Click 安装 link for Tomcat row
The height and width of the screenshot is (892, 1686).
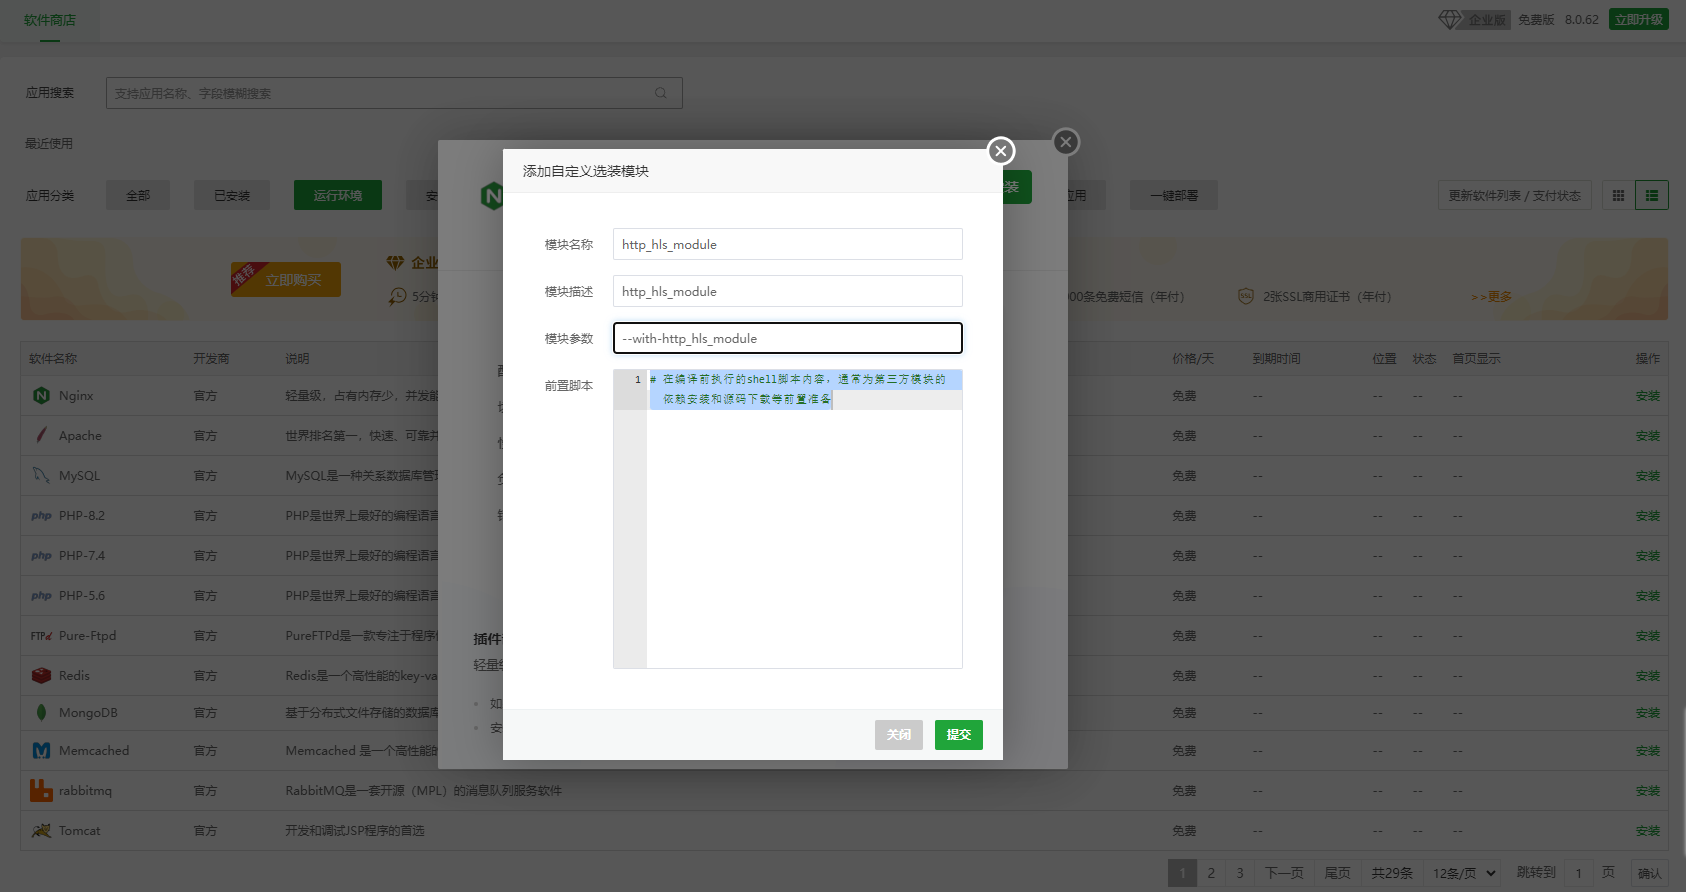1648,831
